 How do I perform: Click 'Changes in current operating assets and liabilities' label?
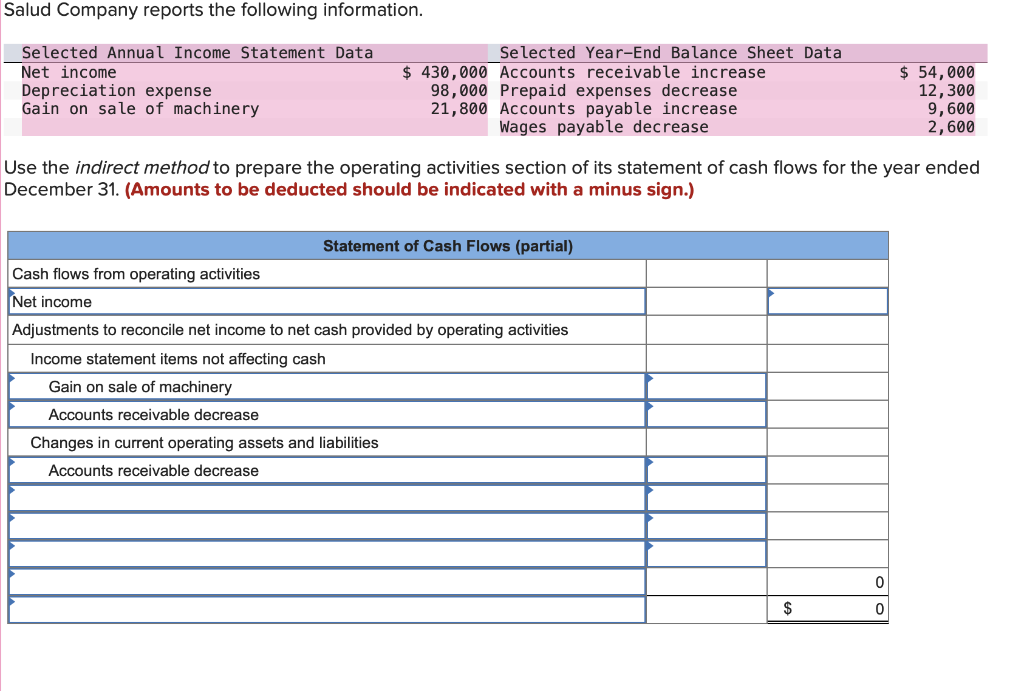click(x=204, y=443)
